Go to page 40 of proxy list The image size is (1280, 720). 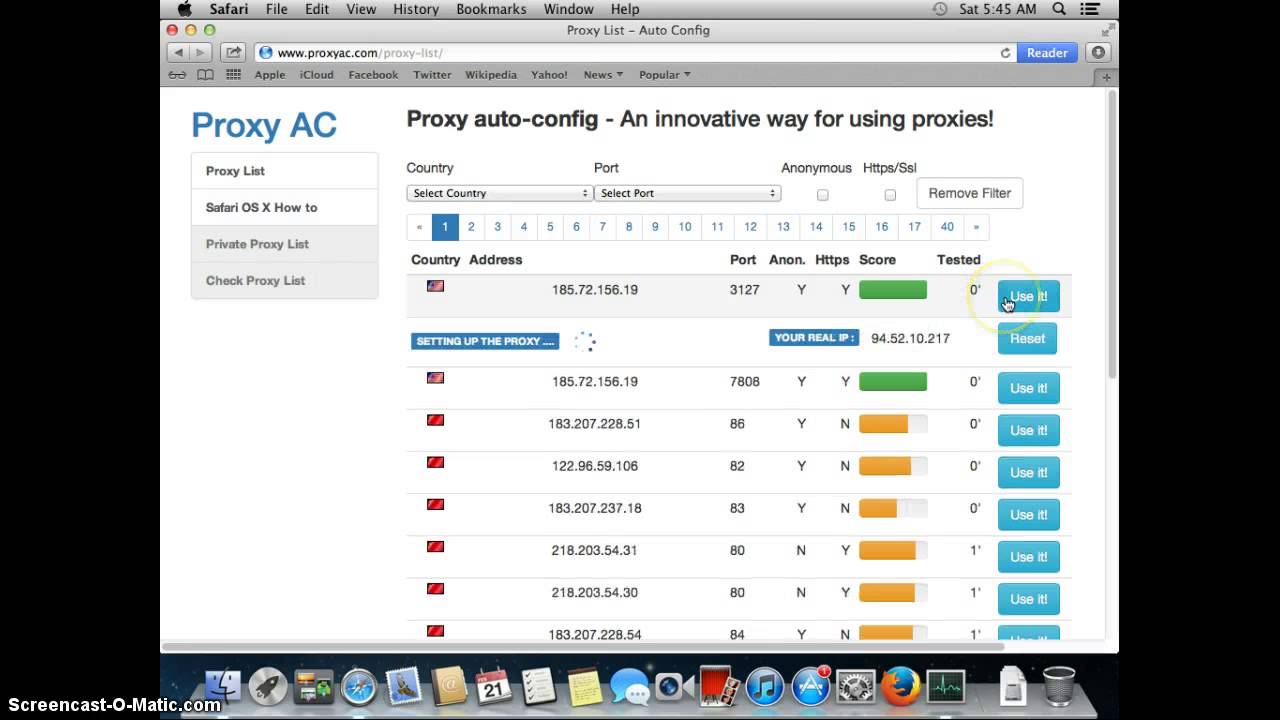pos(947,227)
